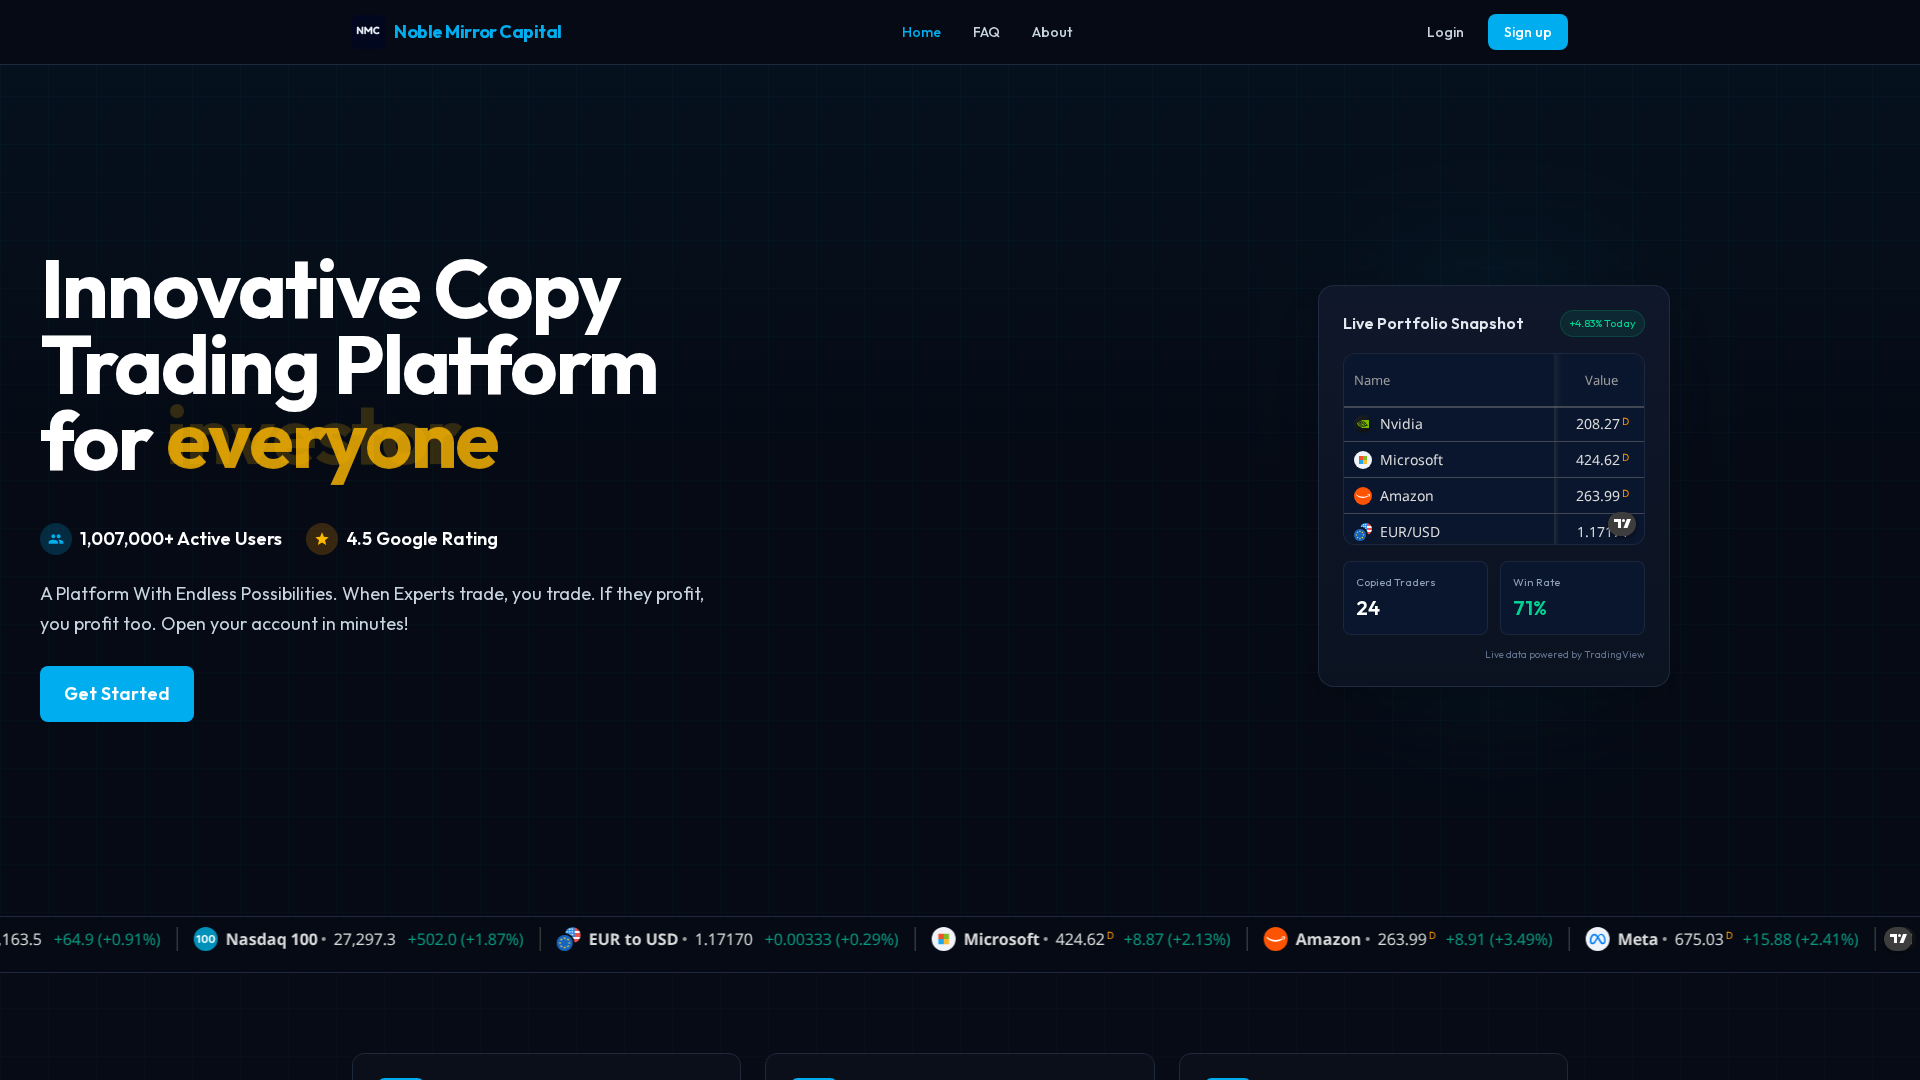1920x1080 pixels.
Task: Click the EUR/USD flag icon in table
Action: pyautogui.click(x=1363, y=532)
